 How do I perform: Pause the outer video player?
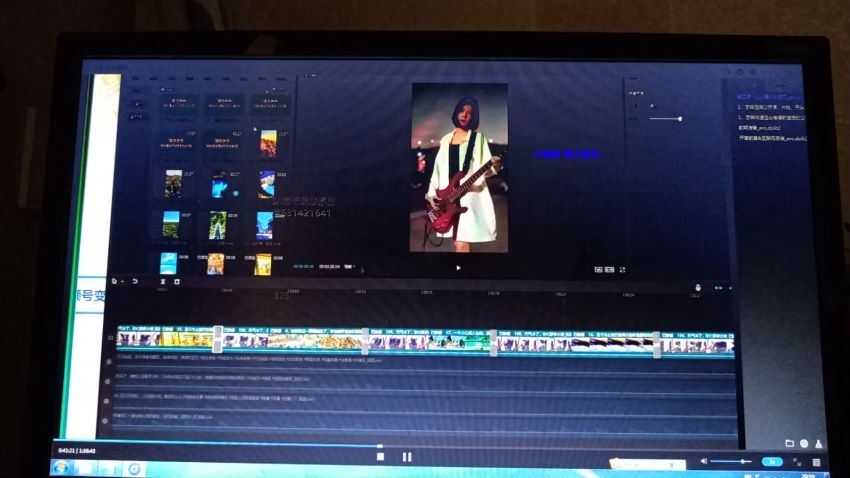[407, 457]
